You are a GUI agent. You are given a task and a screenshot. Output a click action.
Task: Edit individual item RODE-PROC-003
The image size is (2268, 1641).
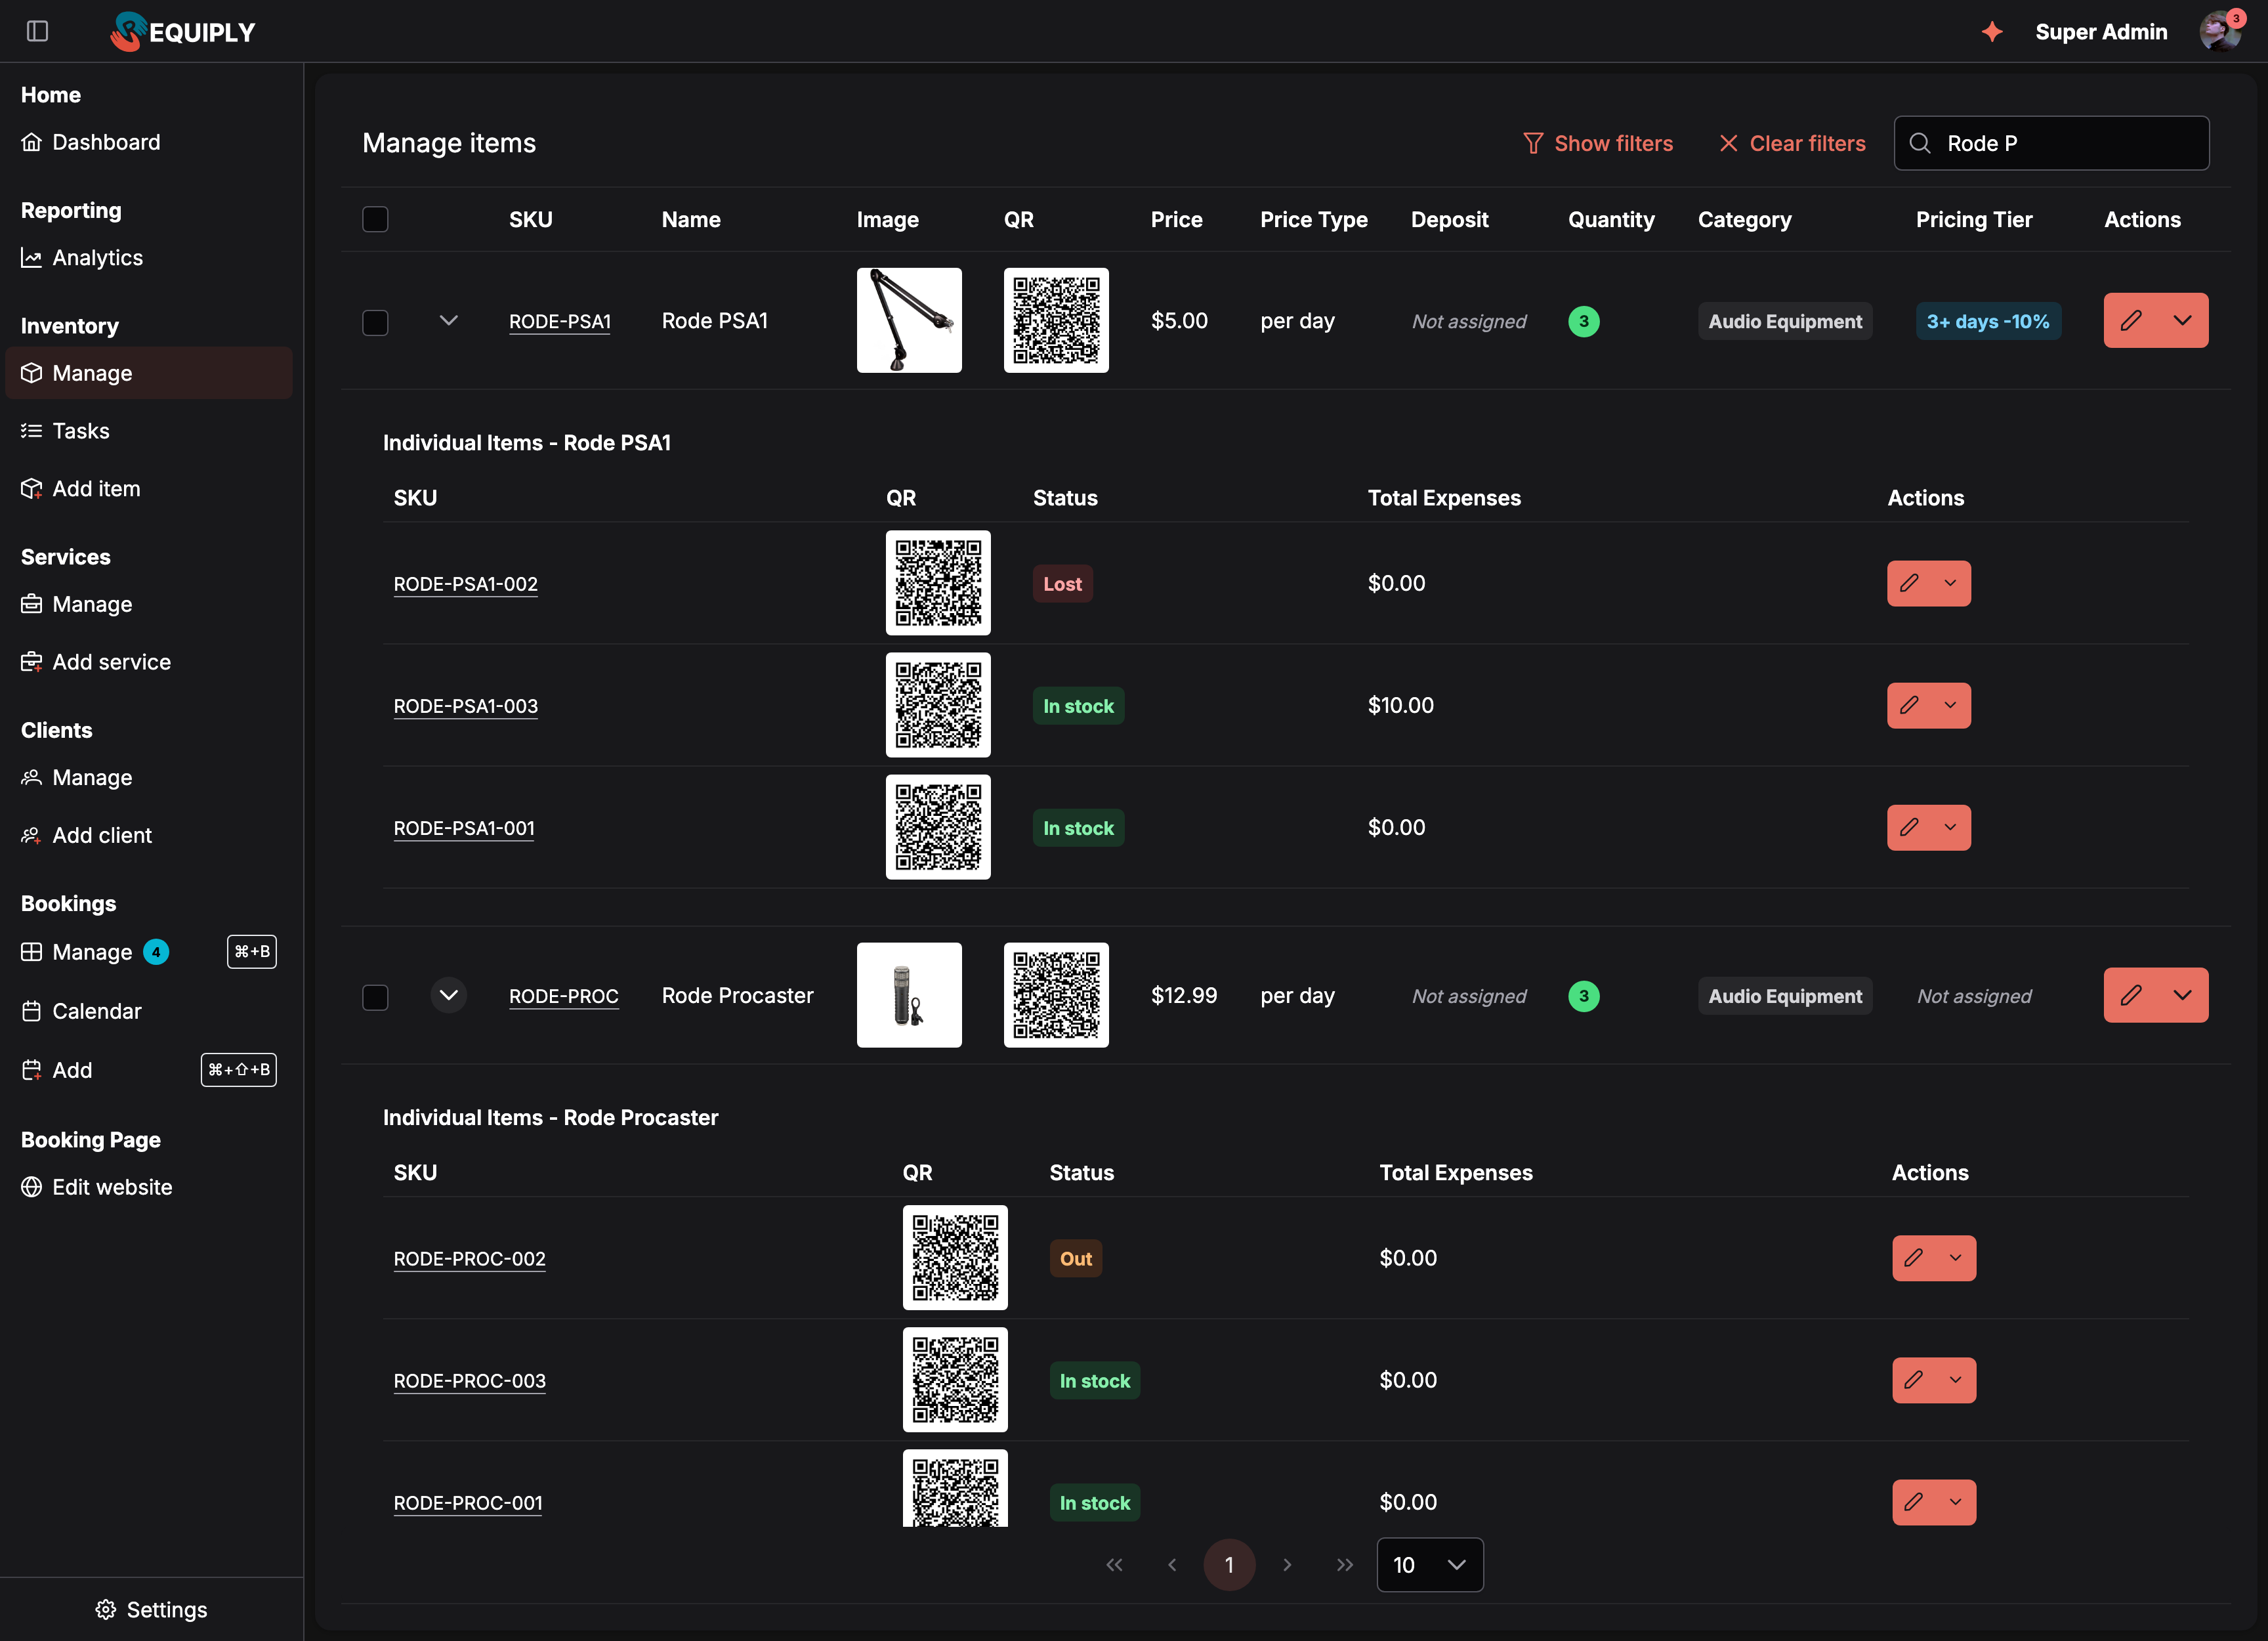tap(1914, 1380)
